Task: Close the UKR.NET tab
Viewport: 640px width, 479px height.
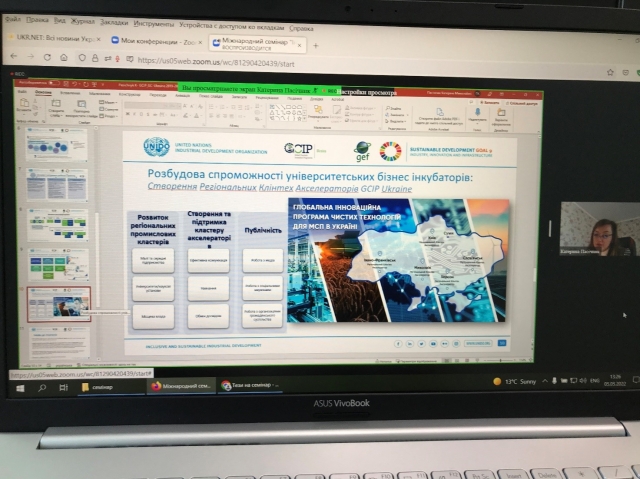Action: coord(98,39)
